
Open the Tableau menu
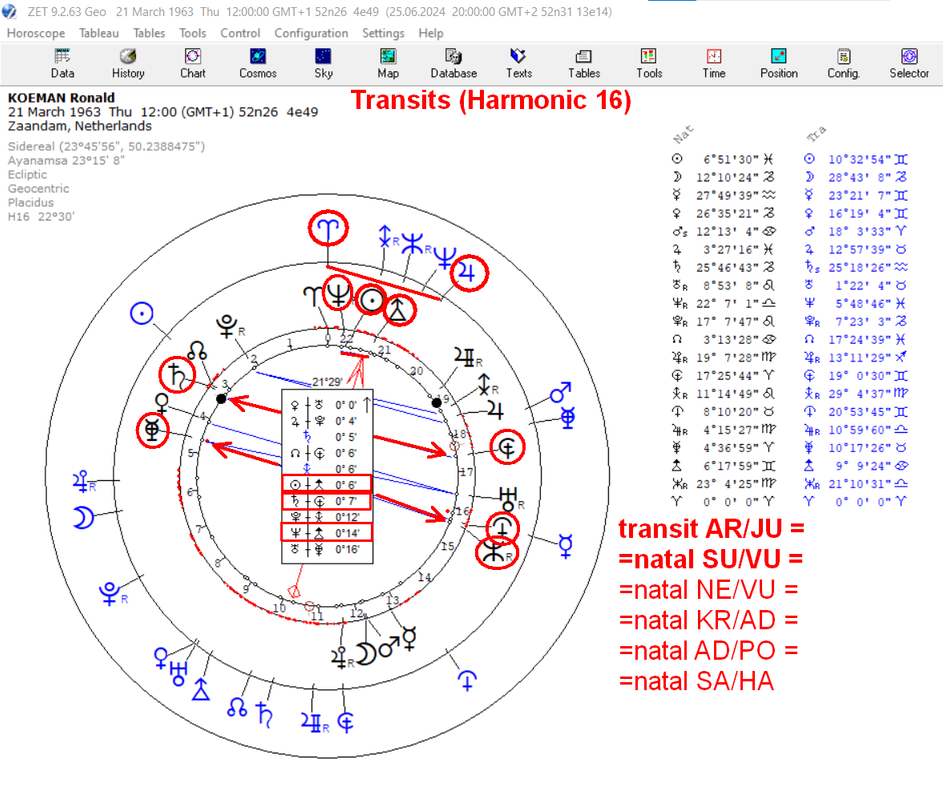click(99, 33)
